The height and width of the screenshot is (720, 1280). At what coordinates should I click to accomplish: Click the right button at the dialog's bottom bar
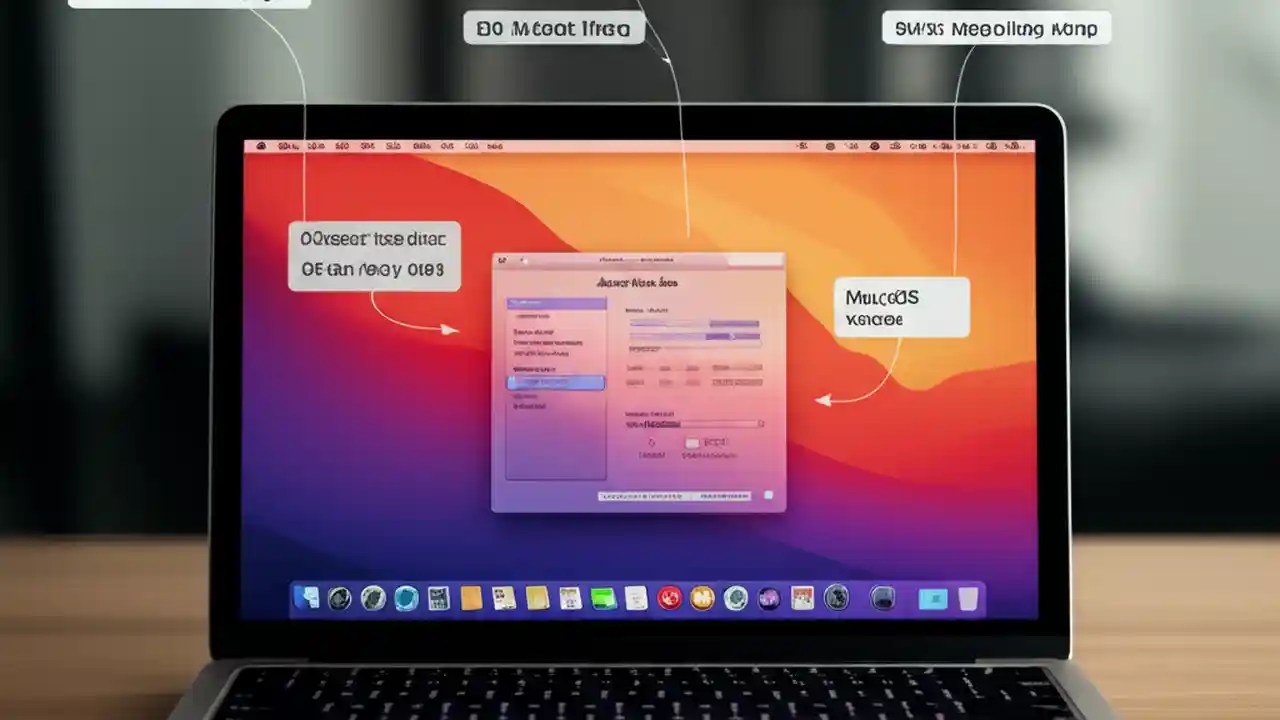click(x=725, y=496)
